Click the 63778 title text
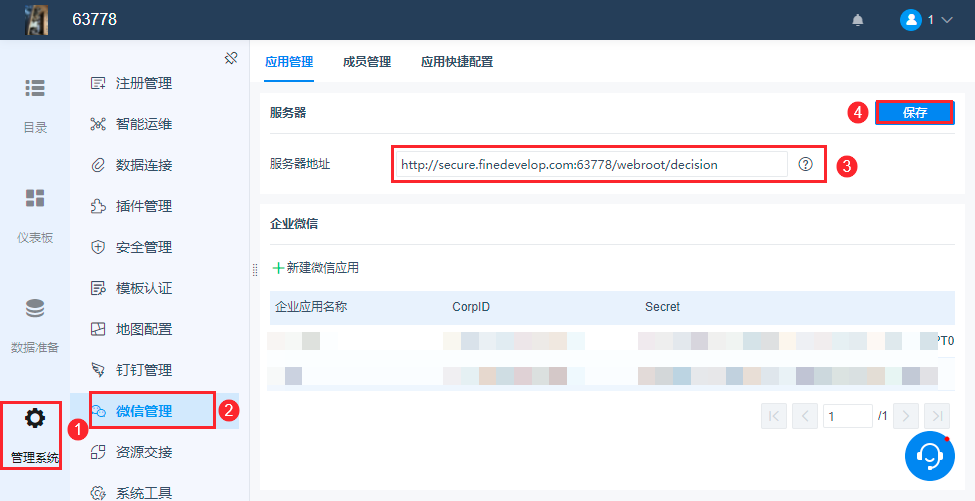 coord(95,19)
